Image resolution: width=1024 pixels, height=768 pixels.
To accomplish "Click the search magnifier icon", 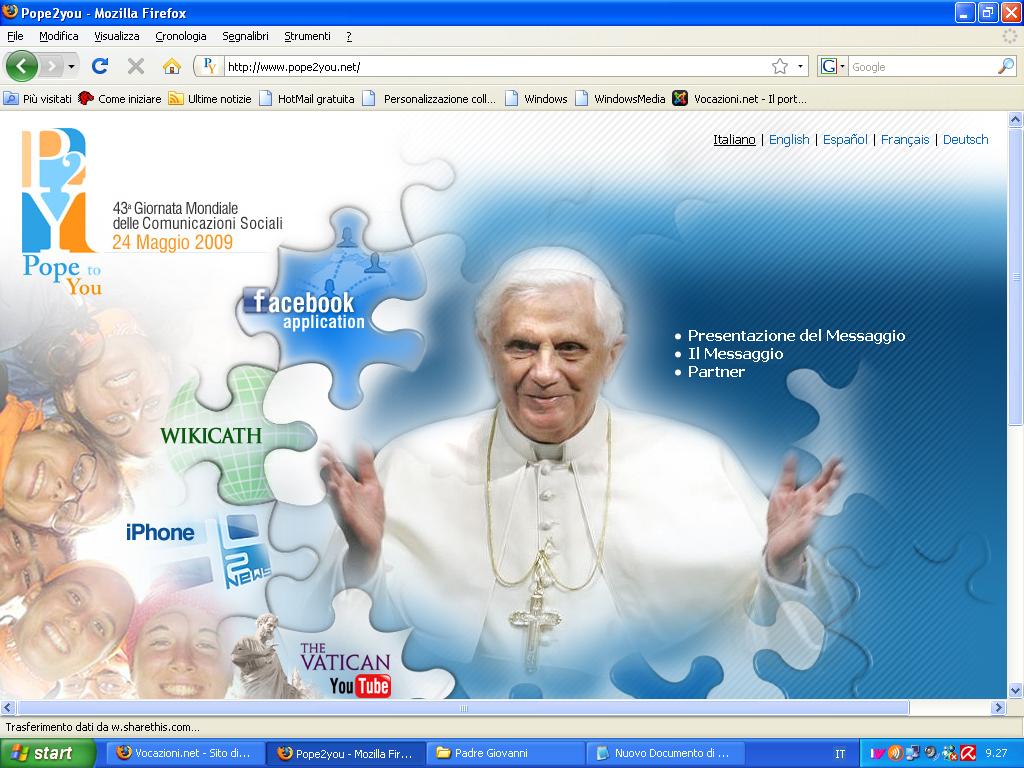I will tap(1006, 66).
